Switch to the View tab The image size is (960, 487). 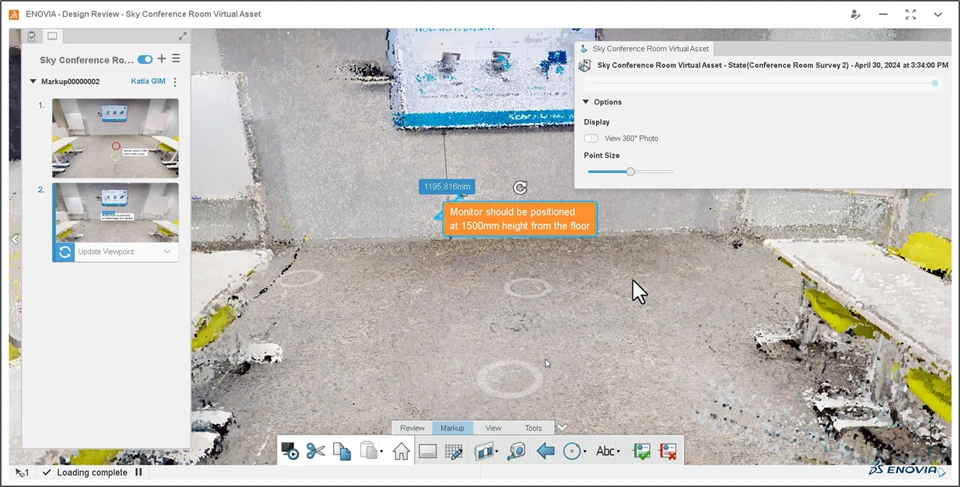click(x=493, y=428)
